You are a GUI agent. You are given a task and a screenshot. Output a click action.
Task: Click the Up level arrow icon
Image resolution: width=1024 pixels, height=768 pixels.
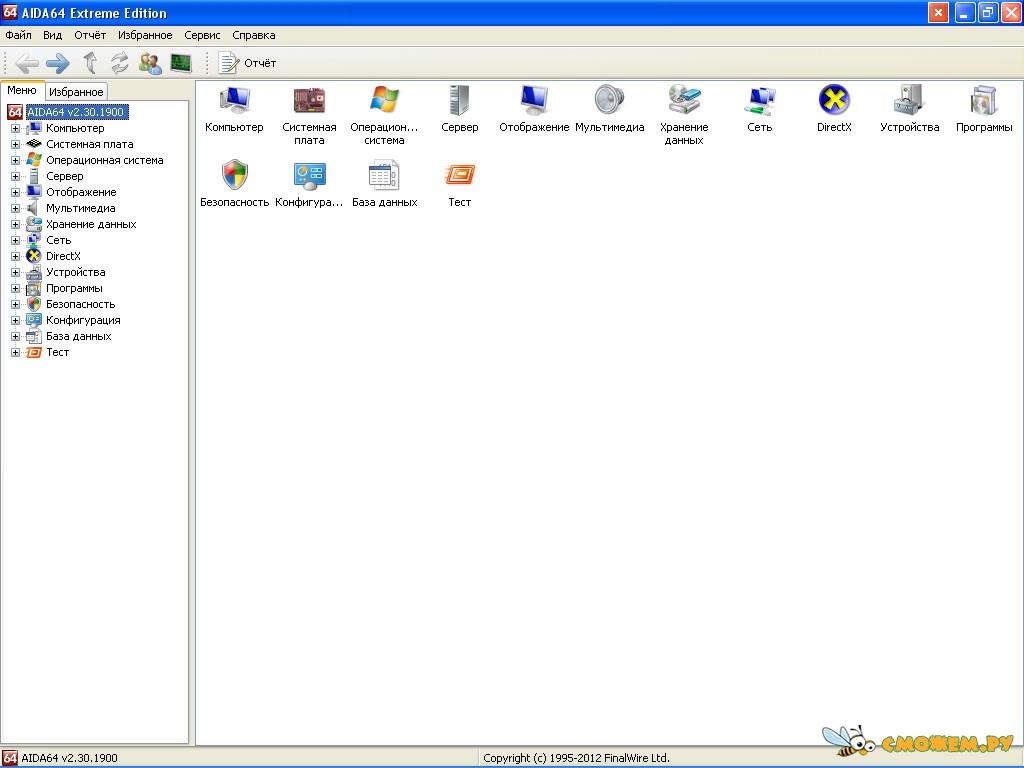[90, 63]
